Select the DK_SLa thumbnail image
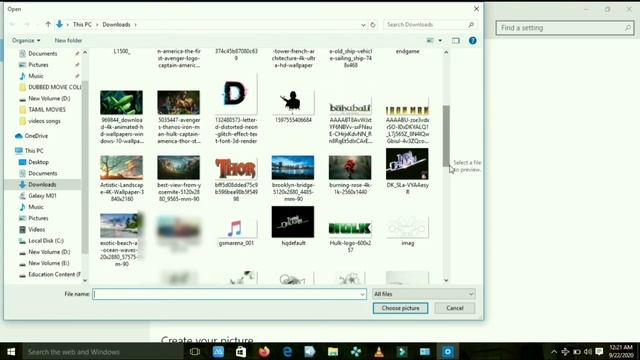 point(407,164)
